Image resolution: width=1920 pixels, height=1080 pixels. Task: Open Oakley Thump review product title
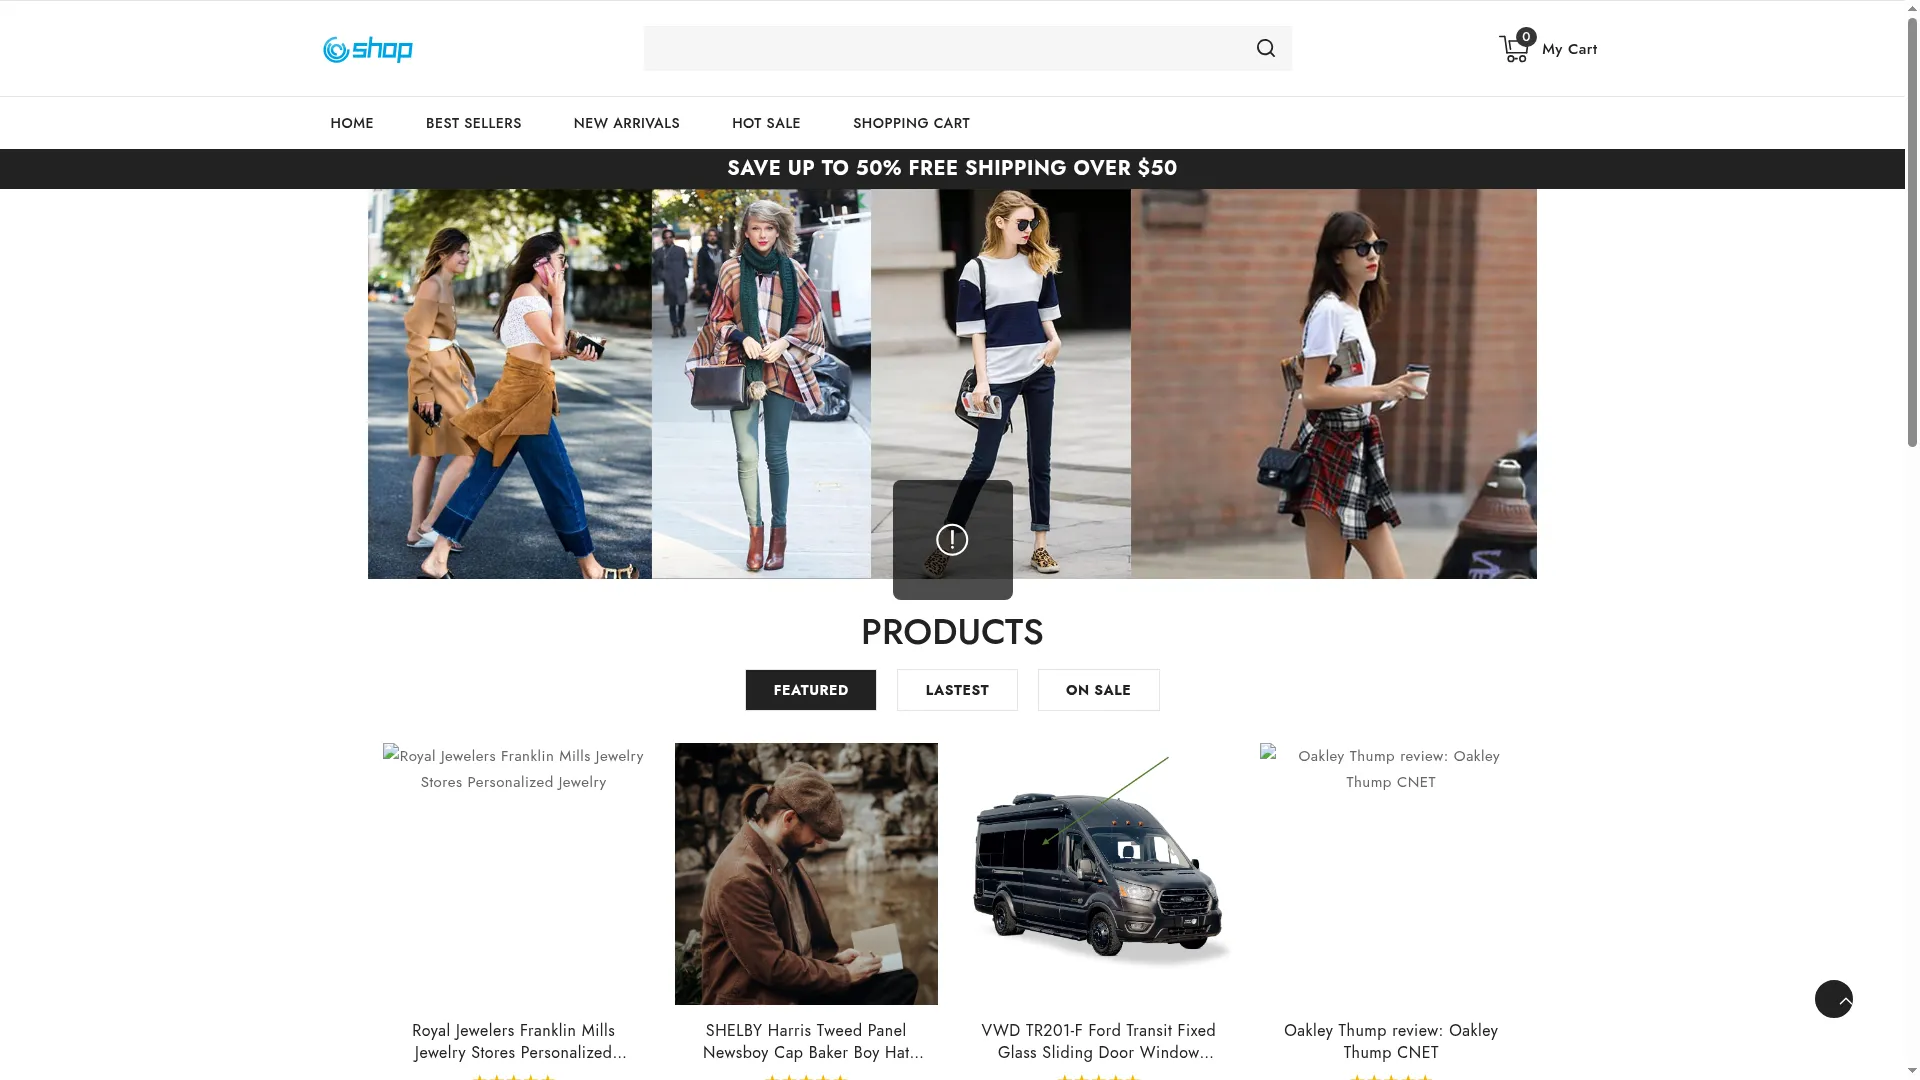(1391, 1041)
